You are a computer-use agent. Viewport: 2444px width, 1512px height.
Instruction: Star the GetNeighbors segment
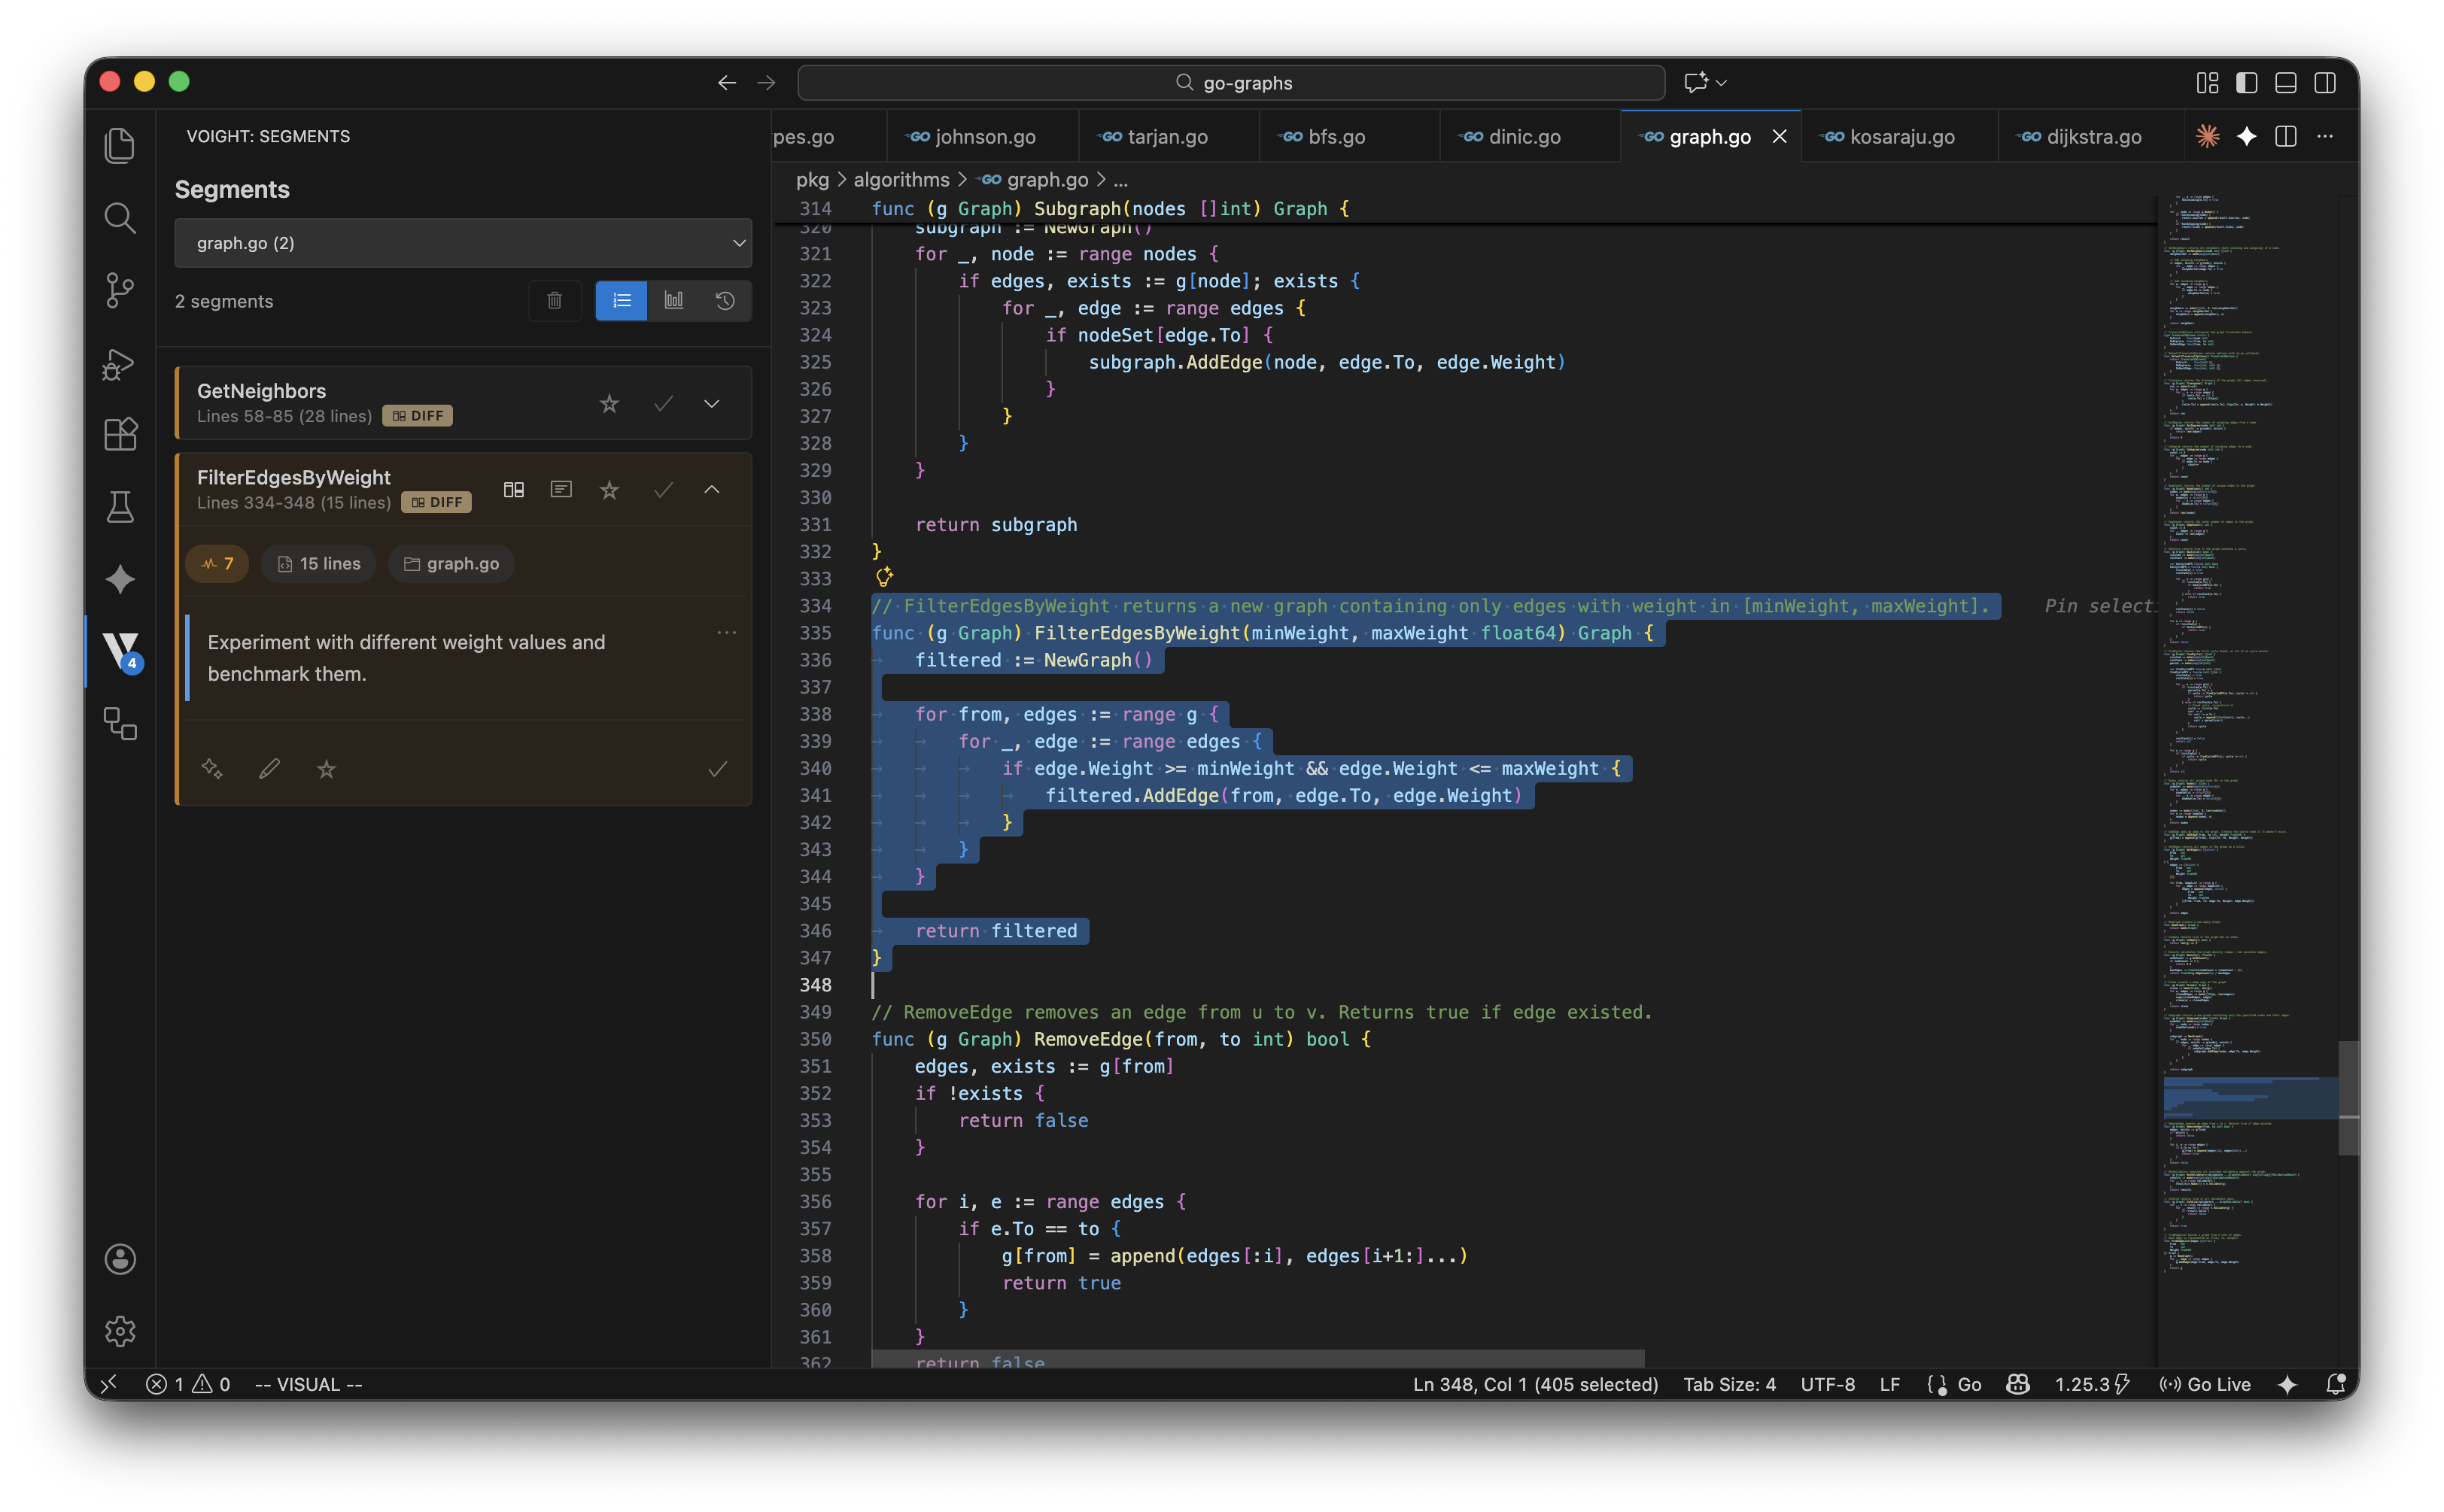coord(609,404)
